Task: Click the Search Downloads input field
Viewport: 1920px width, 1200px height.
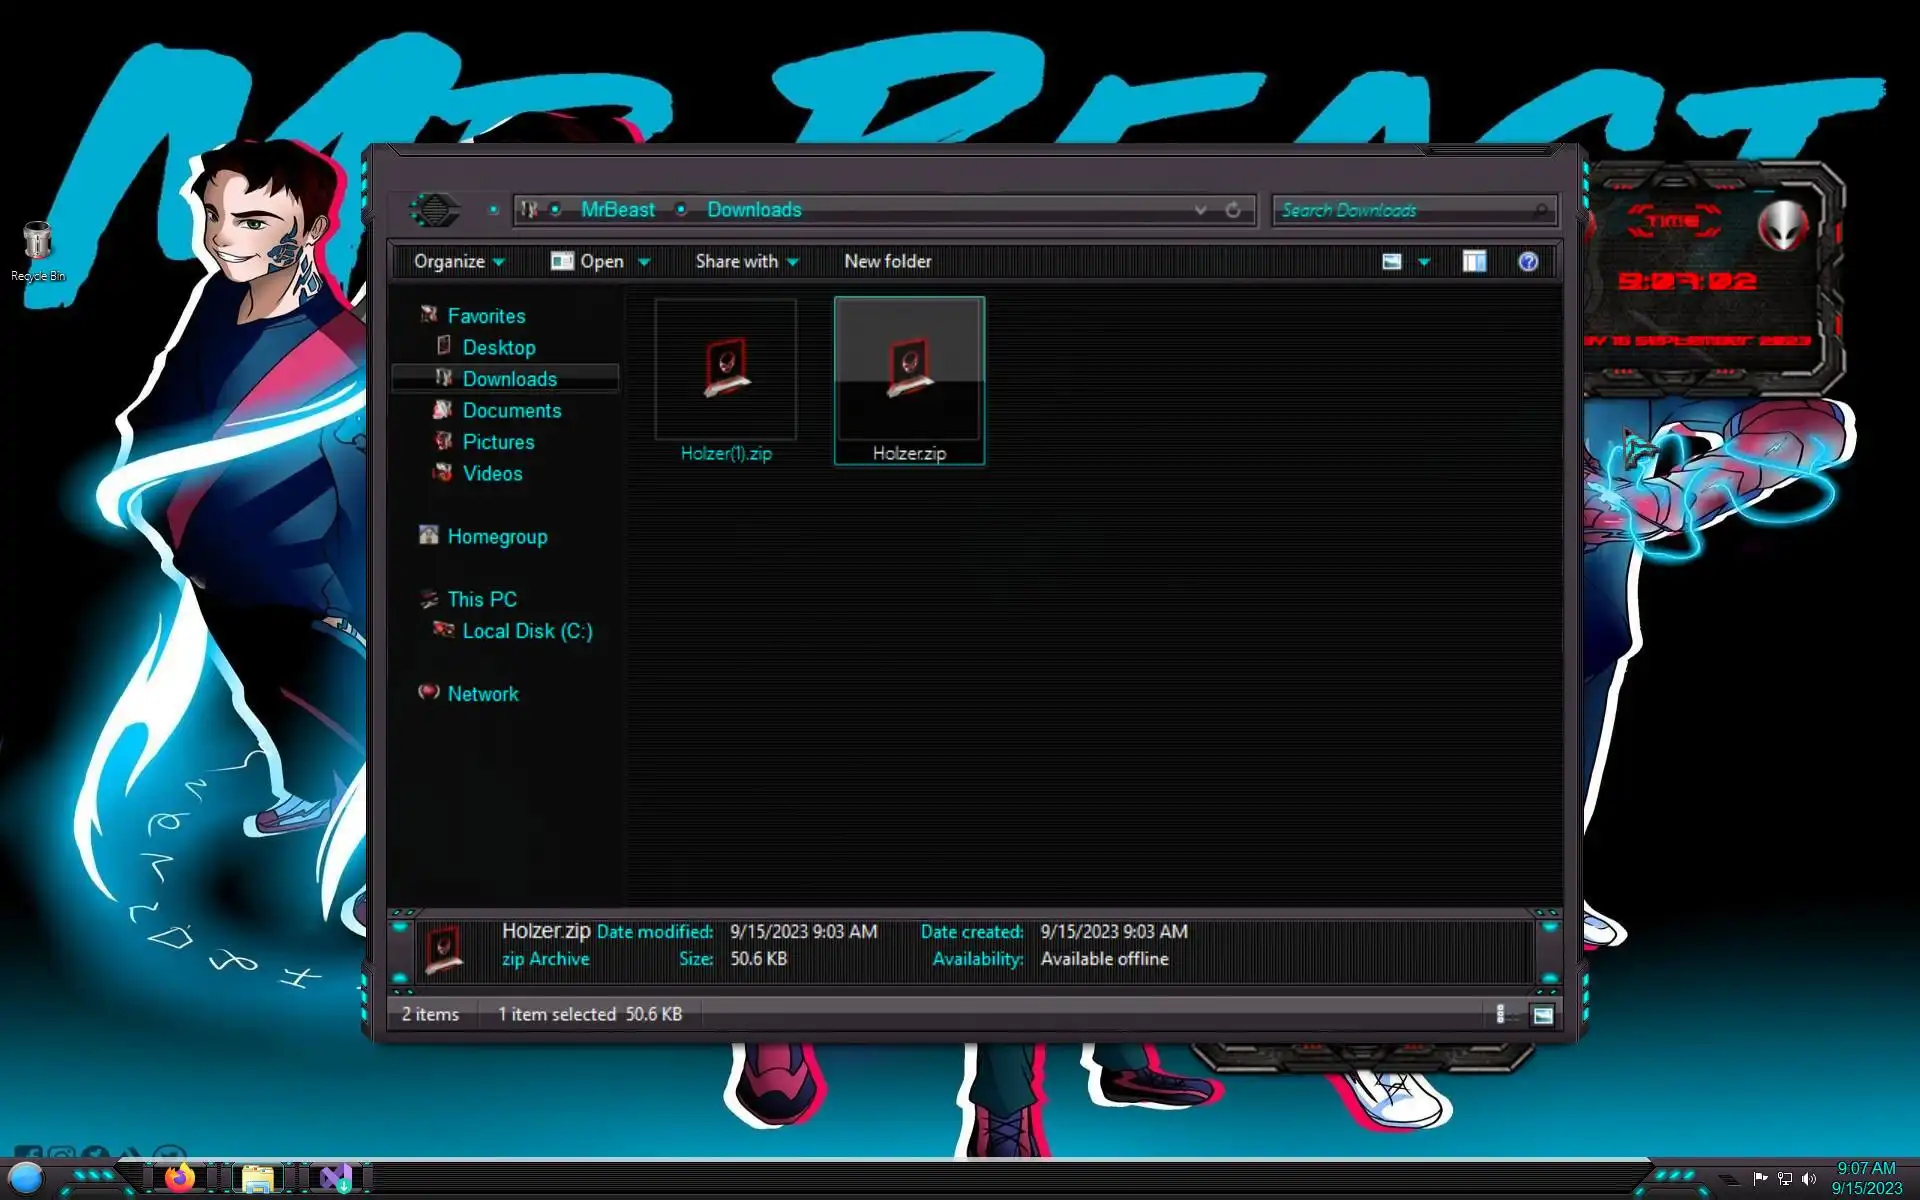Action: pyautogui.click(x=1400, y=210)
